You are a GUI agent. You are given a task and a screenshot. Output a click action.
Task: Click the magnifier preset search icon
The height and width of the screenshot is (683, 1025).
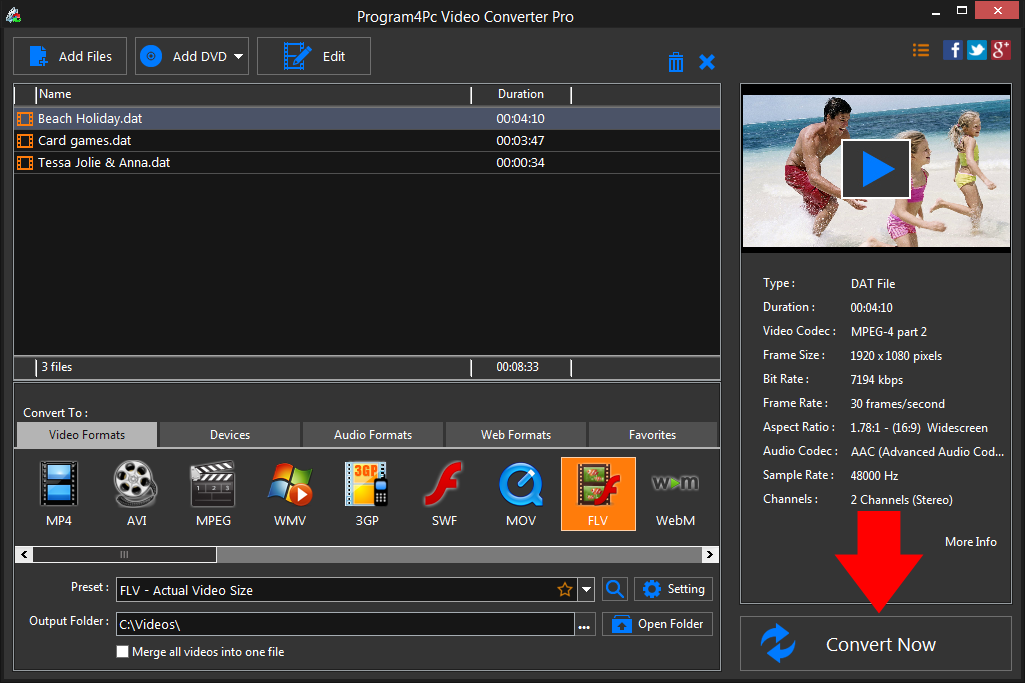[x=616, y=589]
